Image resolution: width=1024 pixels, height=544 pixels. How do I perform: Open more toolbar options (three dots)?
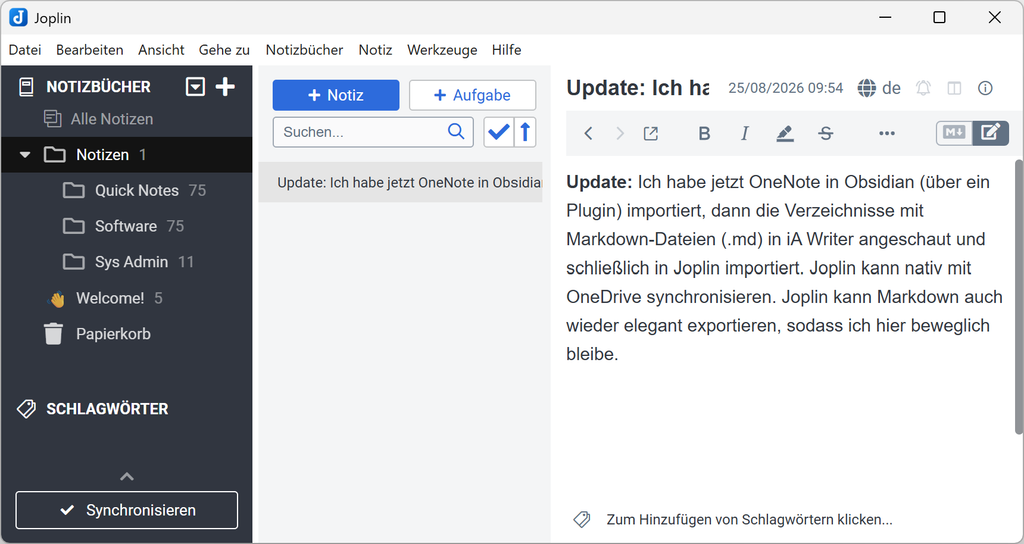pyautogui.click(x=887, y=133)
